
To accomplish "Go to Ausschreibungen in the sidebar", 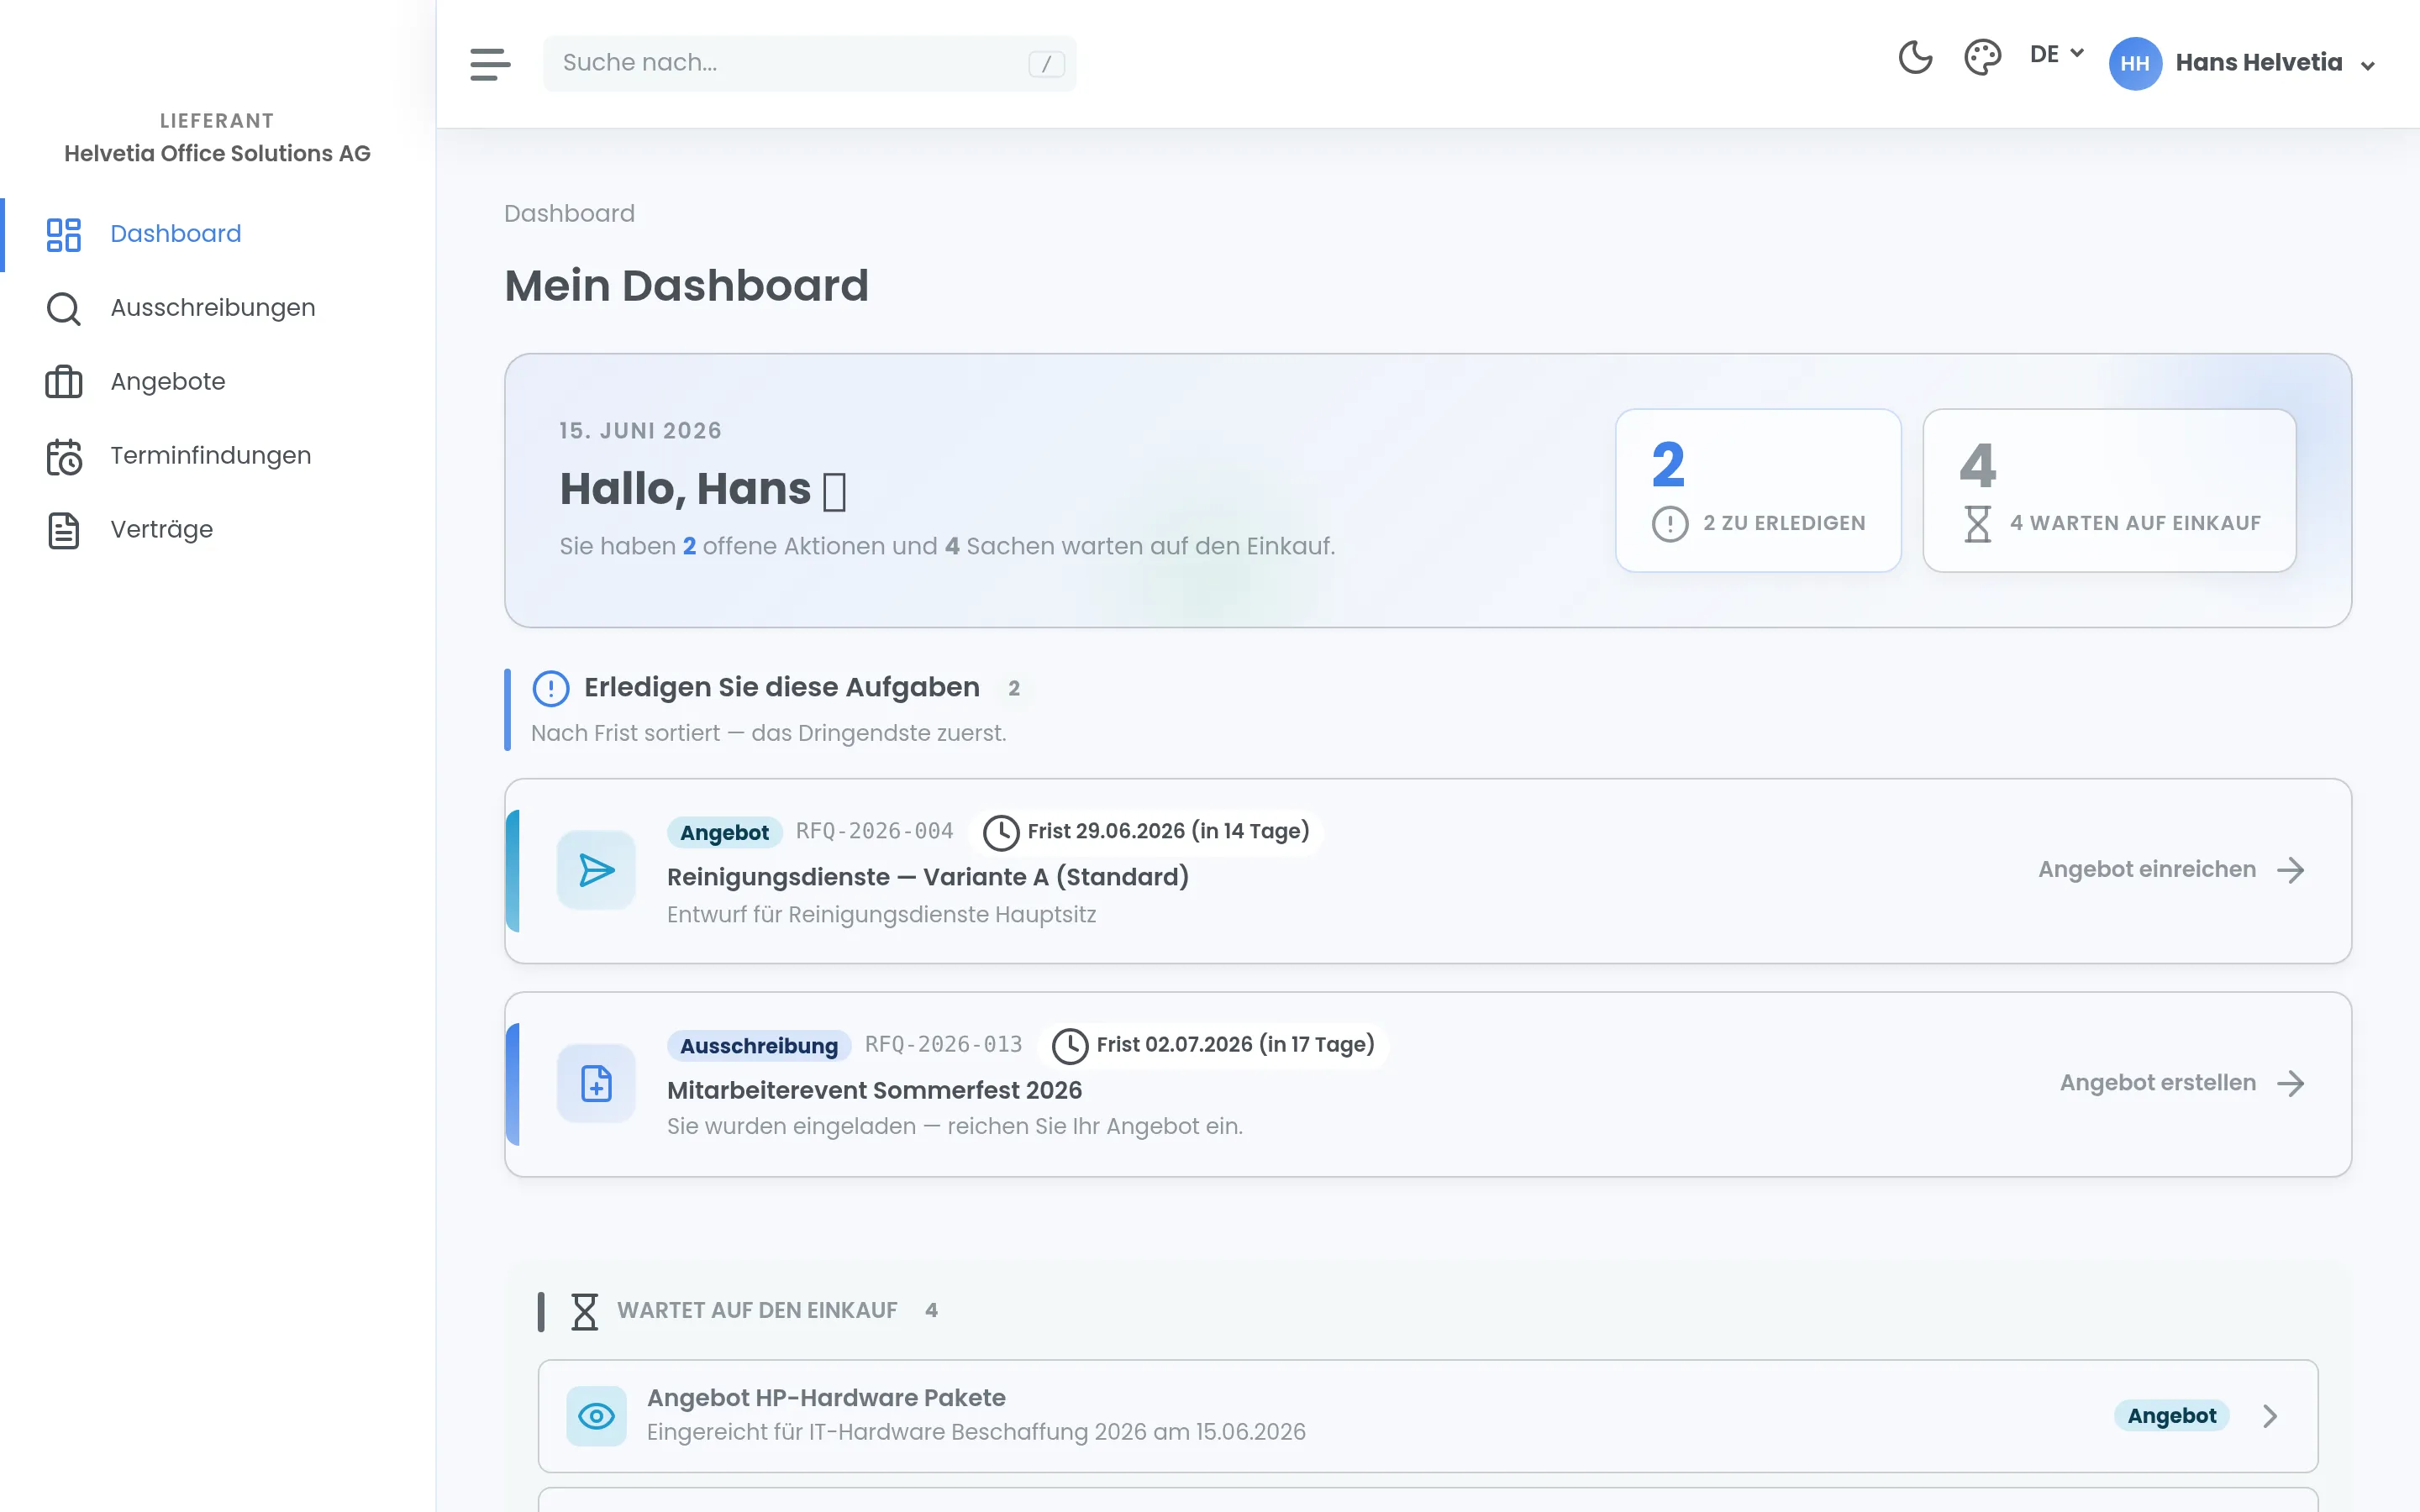I will 212,308.
